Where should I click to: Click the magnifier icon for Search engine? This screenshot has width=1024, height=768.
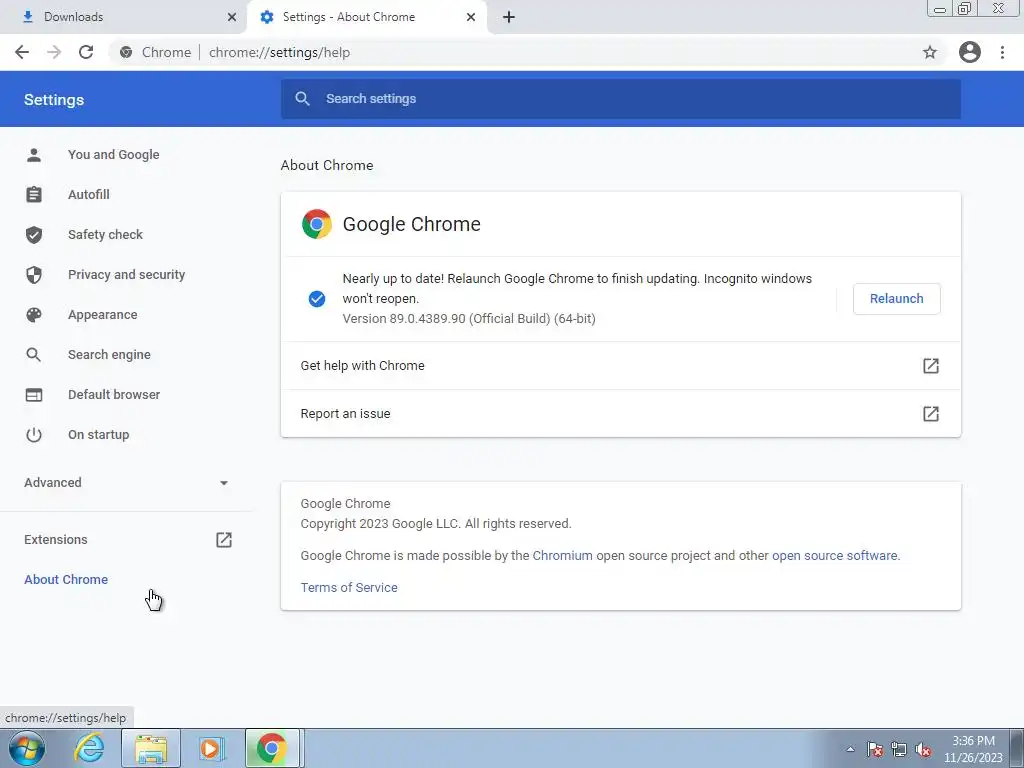(34, 355)
